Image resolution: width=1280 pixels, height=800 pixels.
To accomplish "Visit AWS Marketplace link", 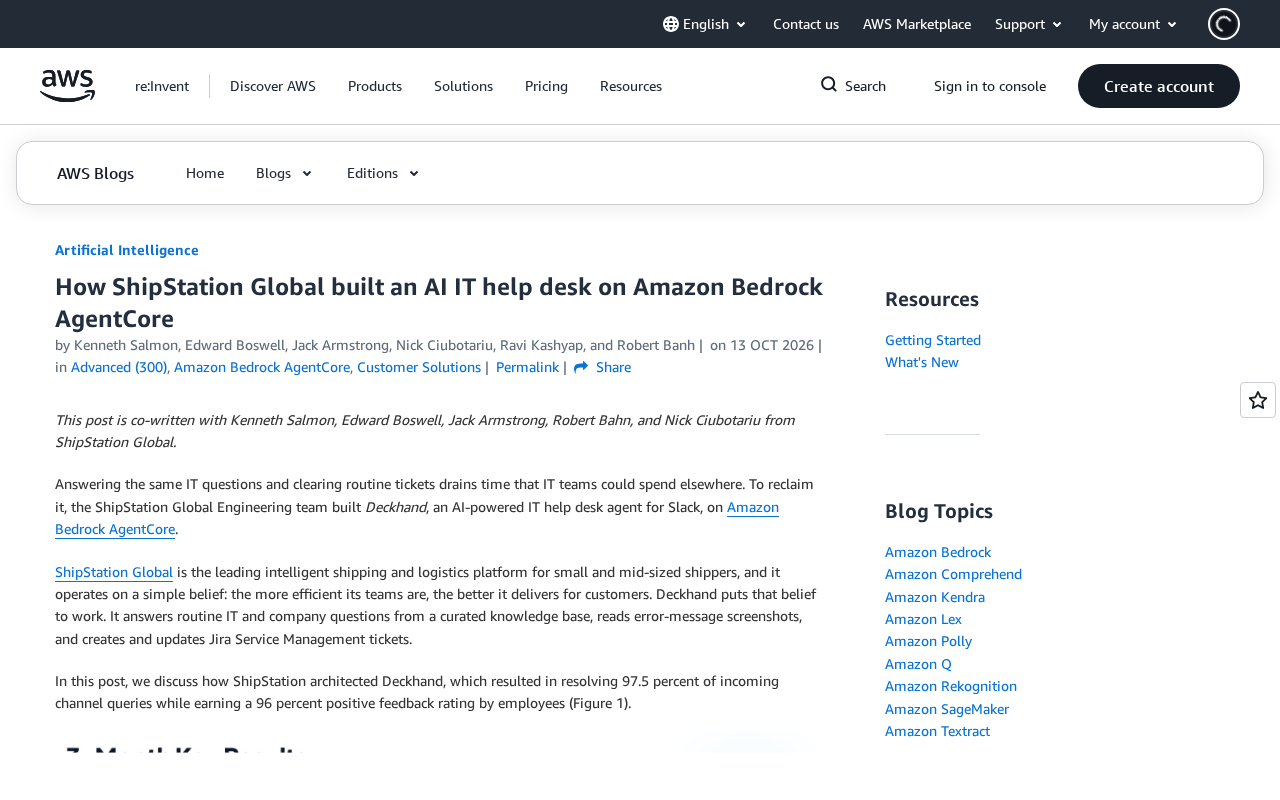I will point(917,24).
